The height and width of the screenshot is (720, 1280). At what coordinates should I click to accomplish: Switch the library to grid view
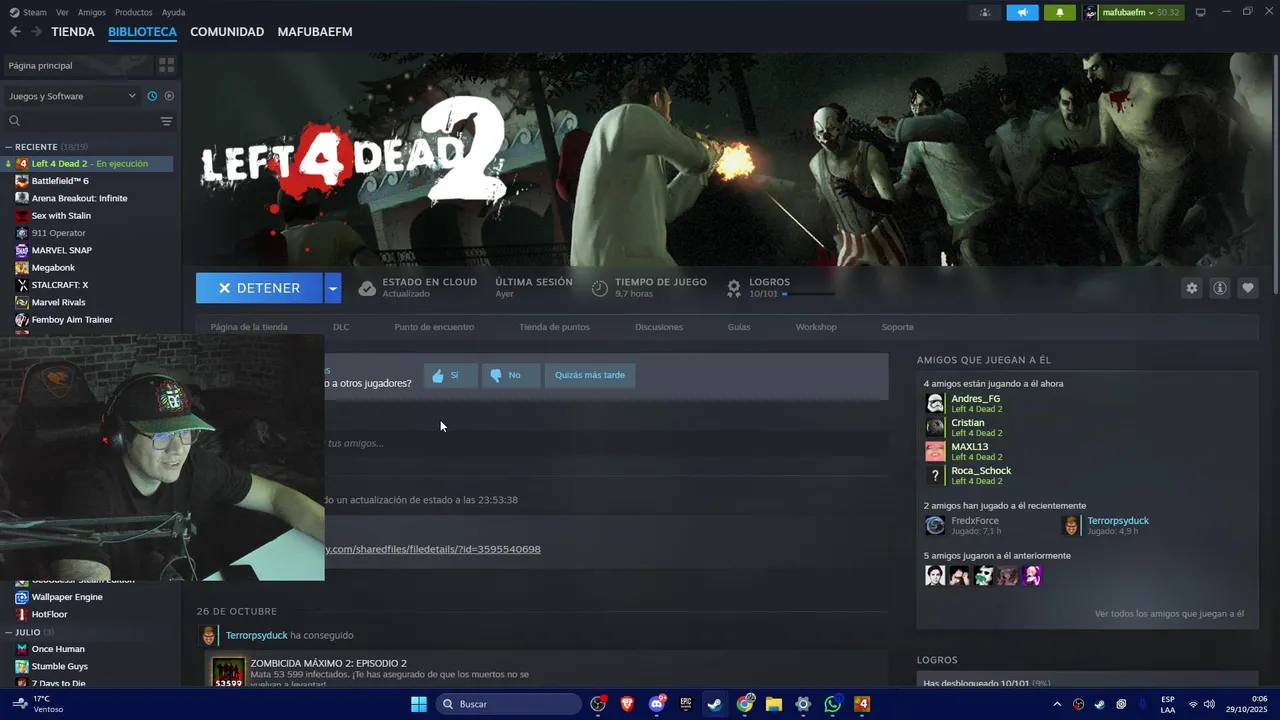click(x=166, y=65)
